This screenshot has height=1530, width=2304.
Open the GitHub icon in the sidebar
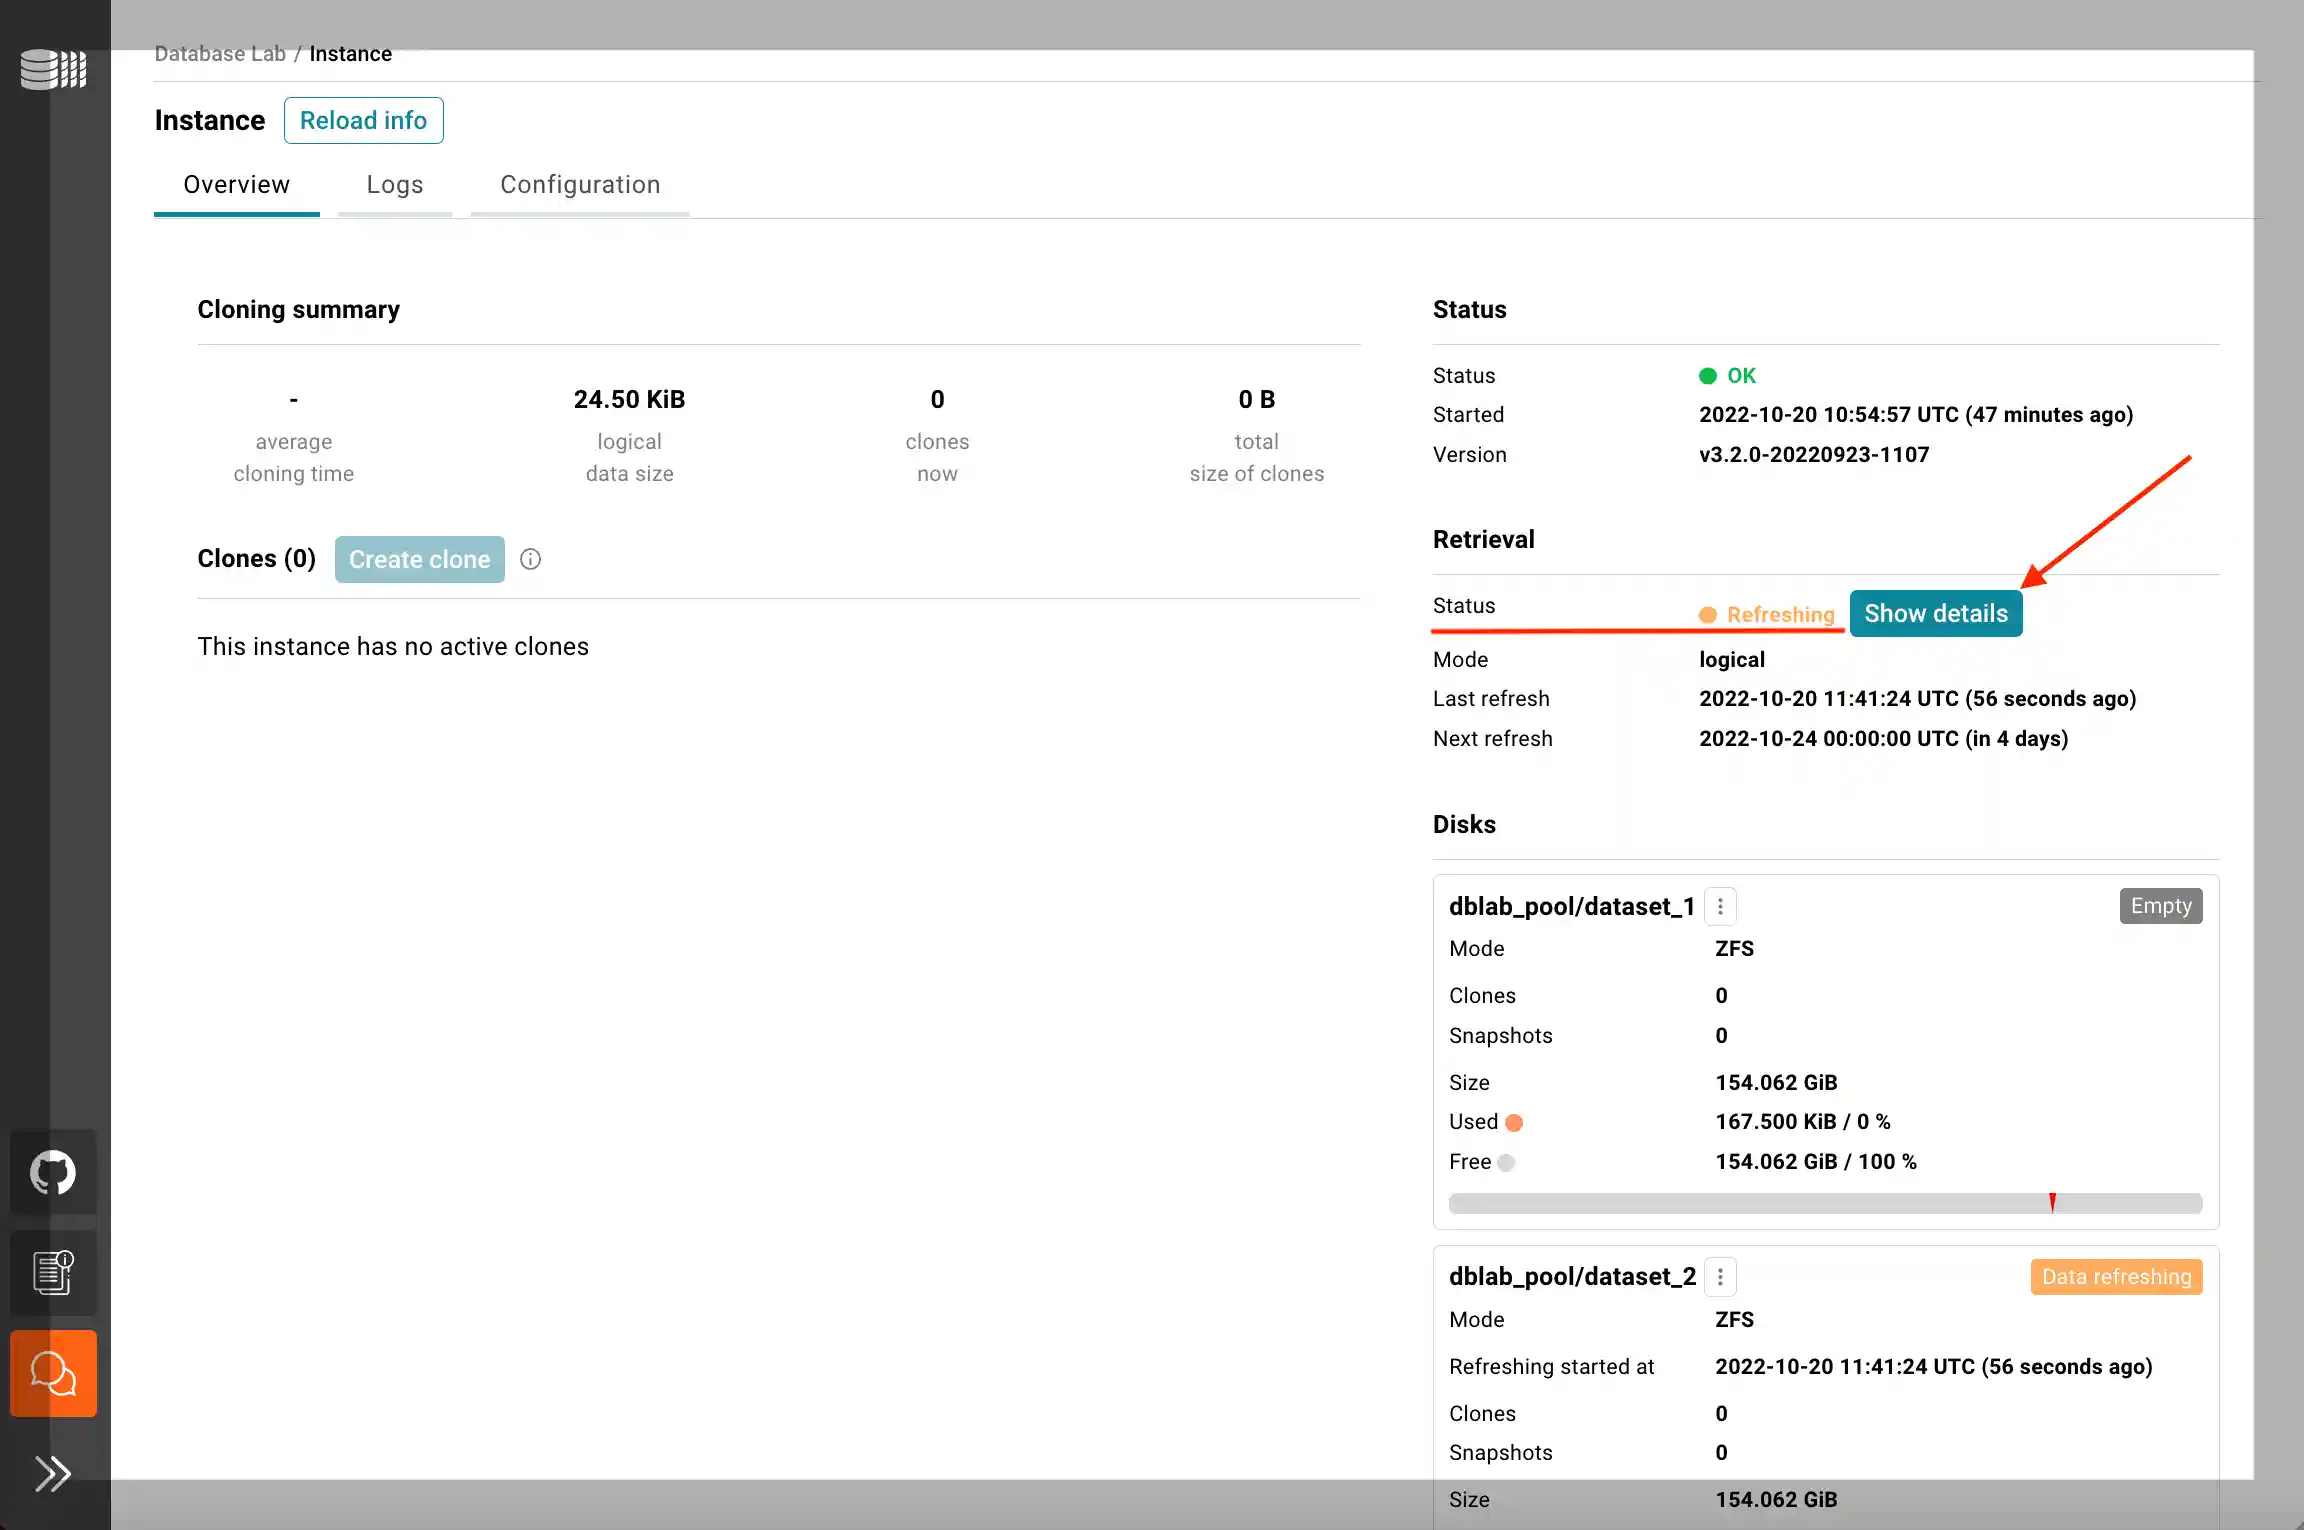tap(53, 1171)
